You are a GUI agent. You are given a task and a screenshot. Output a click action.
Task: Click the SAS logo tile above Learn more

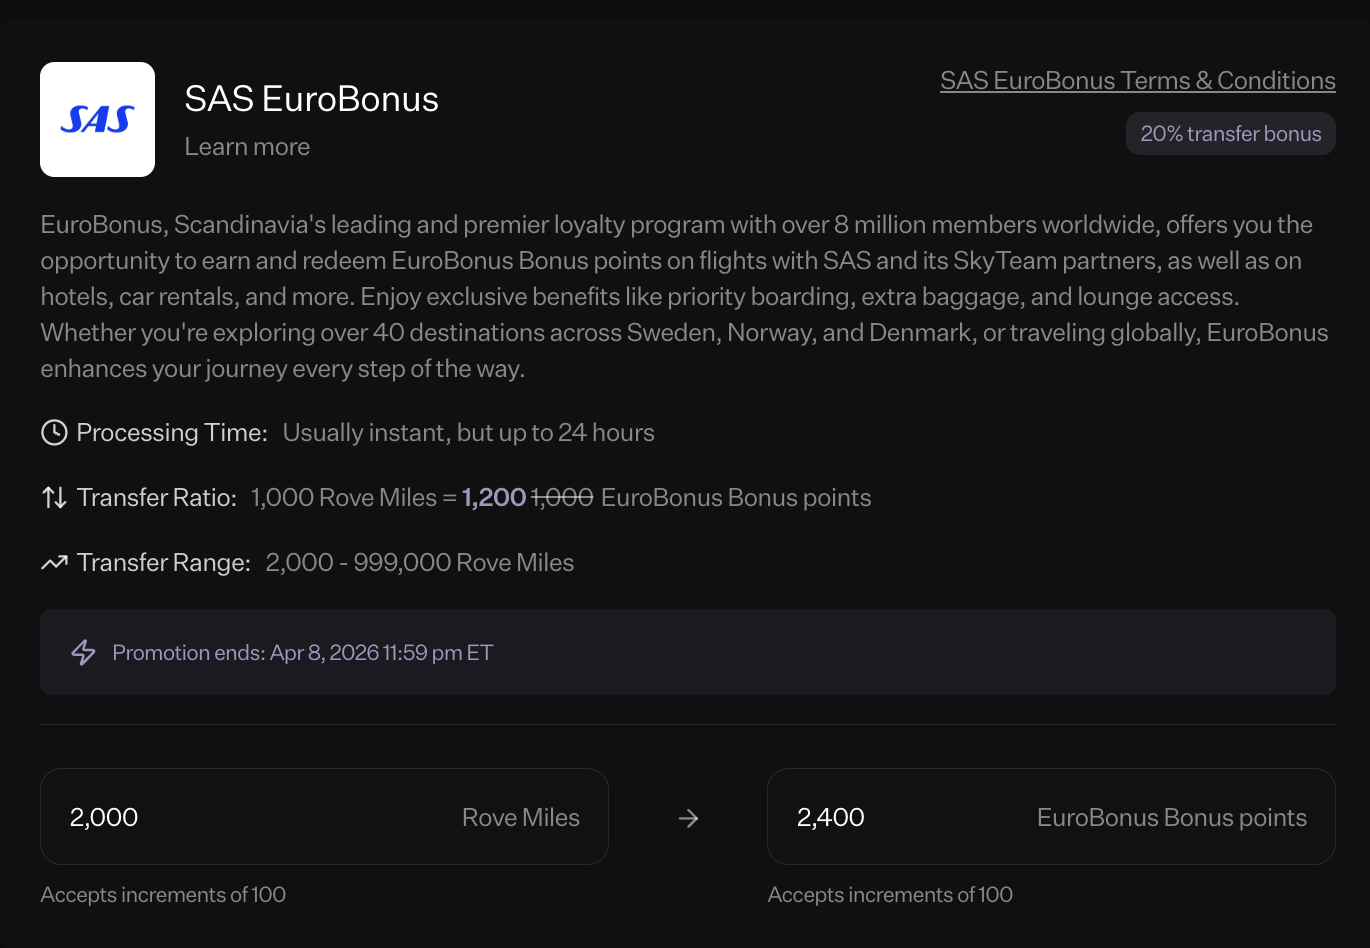pos(97,118)
